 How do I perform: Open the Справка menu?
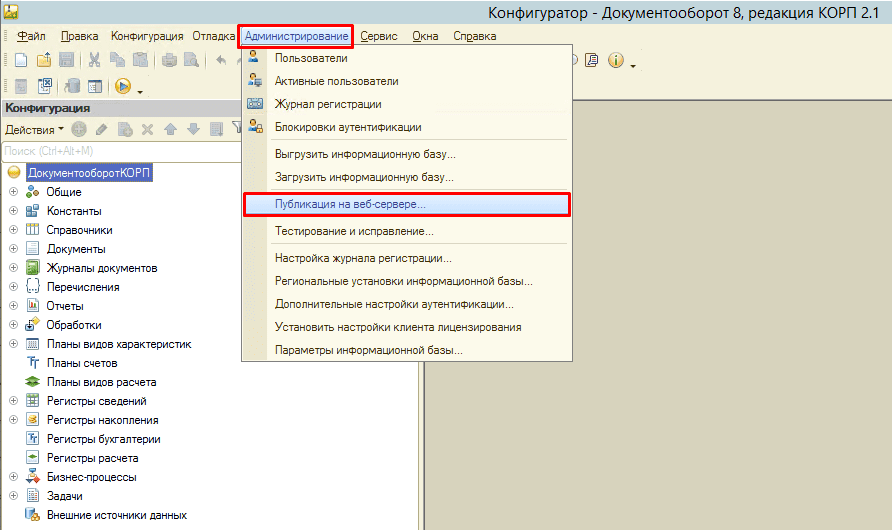[x=474, y=36]
